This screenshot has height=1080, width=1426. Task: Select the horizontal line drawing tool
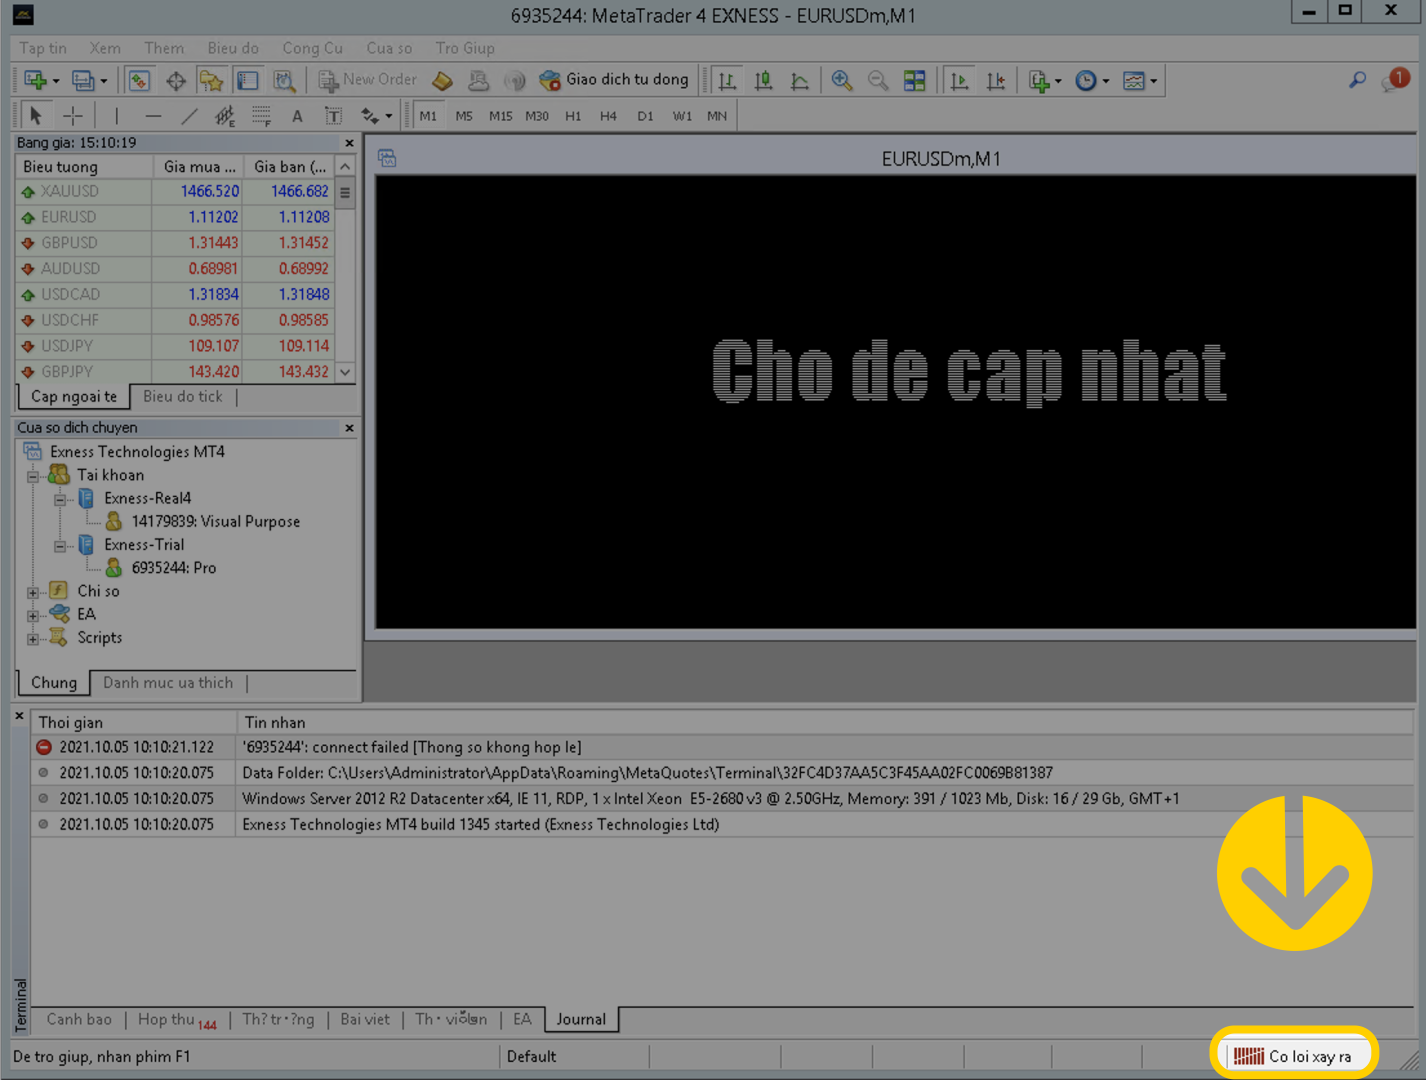[x=153, y=116]
